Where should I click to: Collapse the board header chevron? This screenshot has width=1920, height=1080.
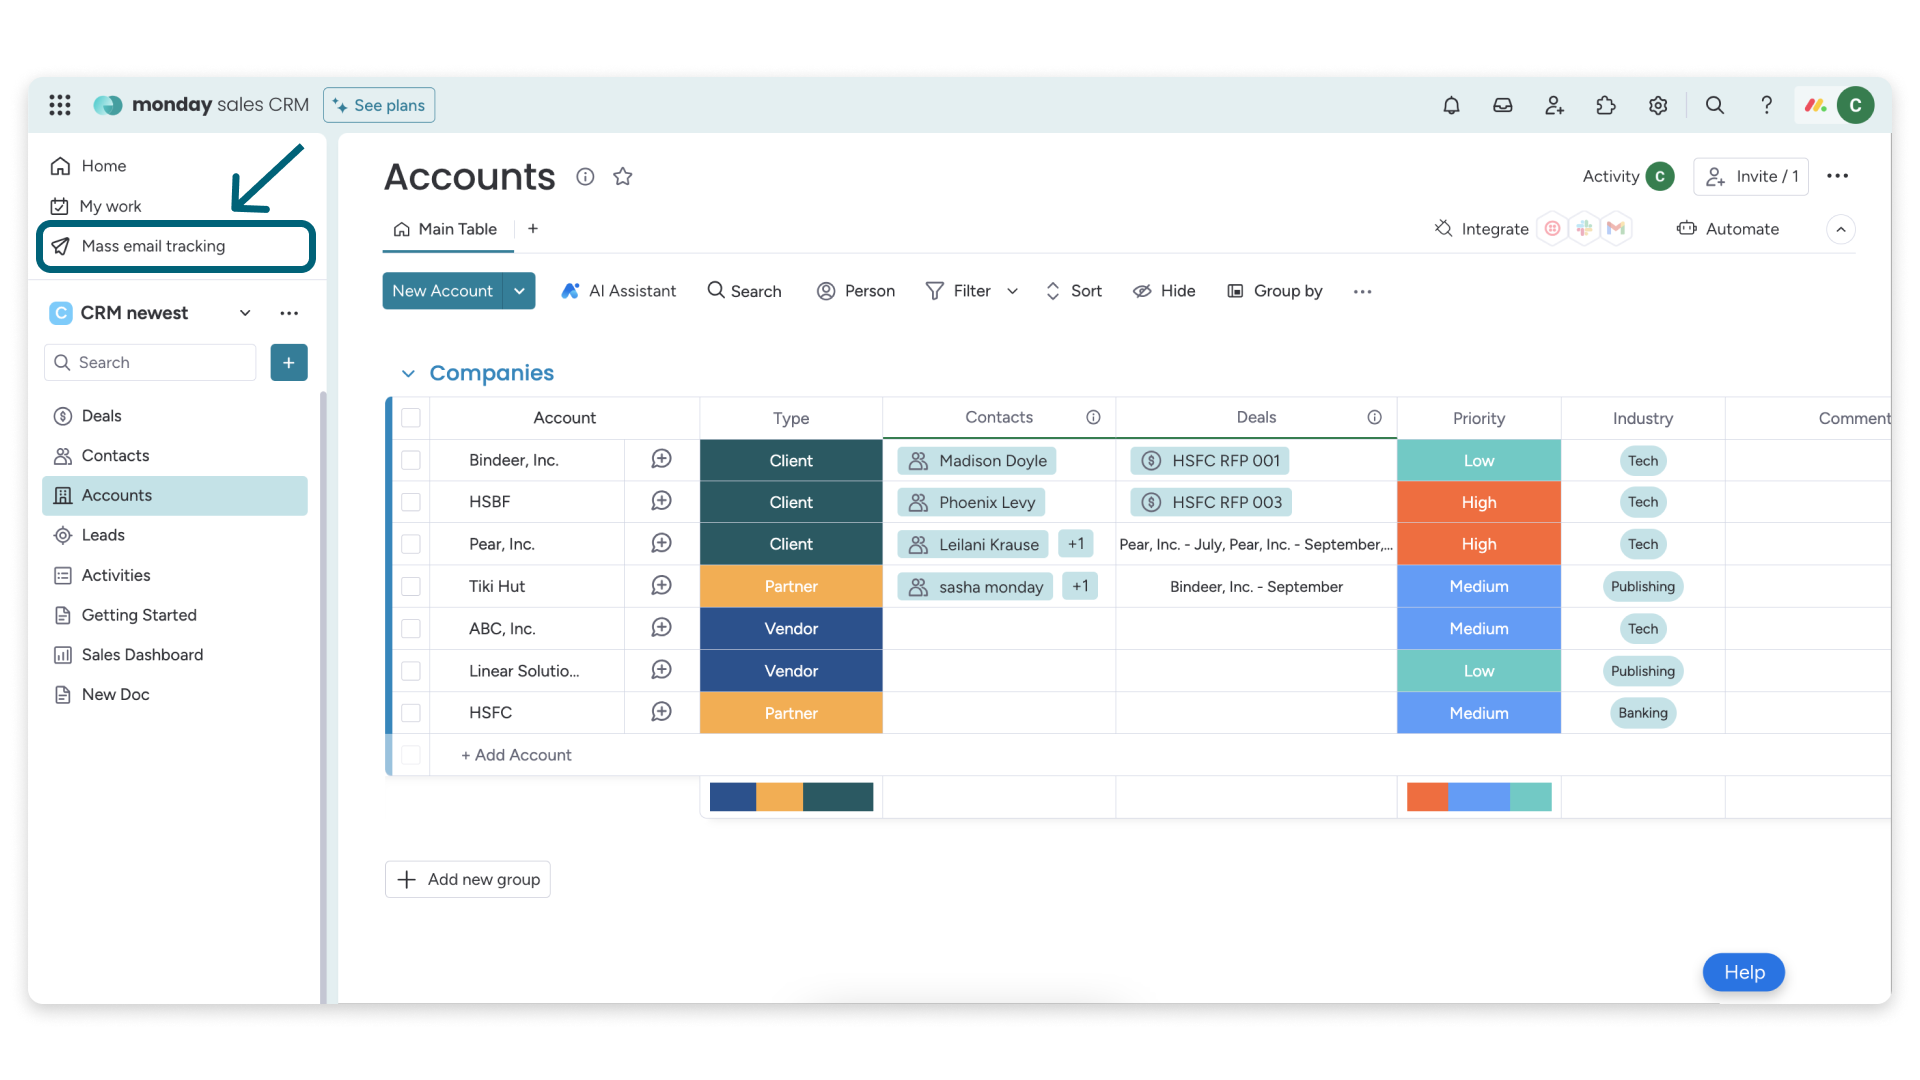[x=1841, y=229]
